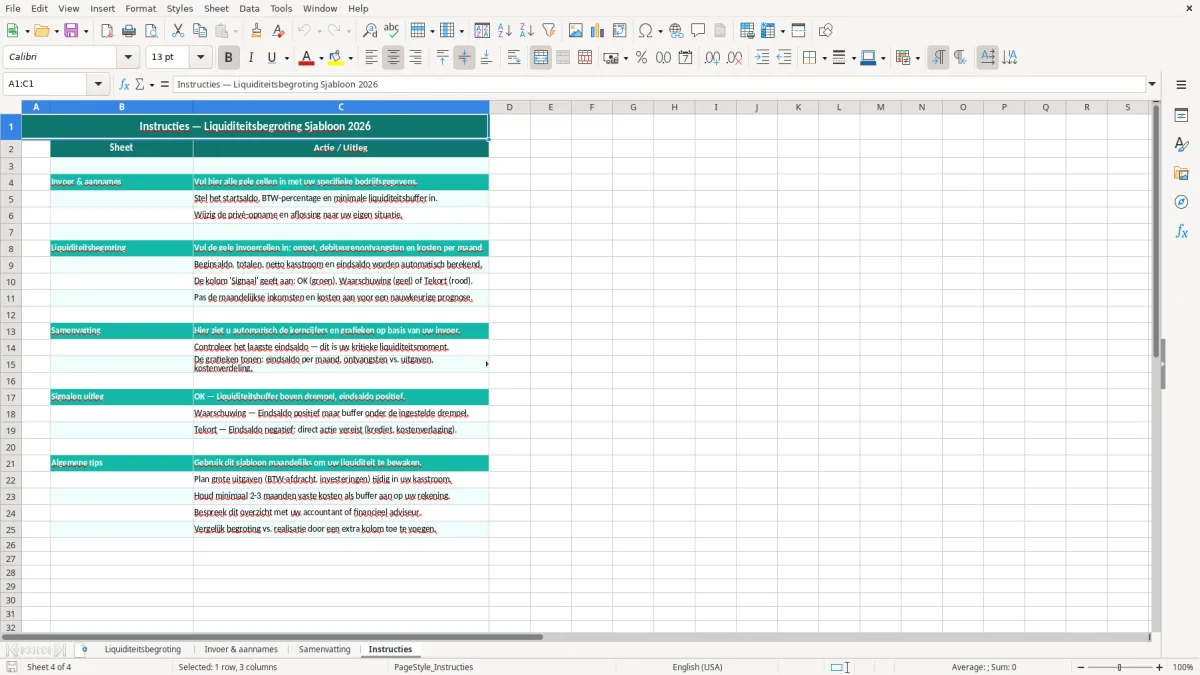
Task: Copy the selection to clipboard
Action: tap(200, 31)
